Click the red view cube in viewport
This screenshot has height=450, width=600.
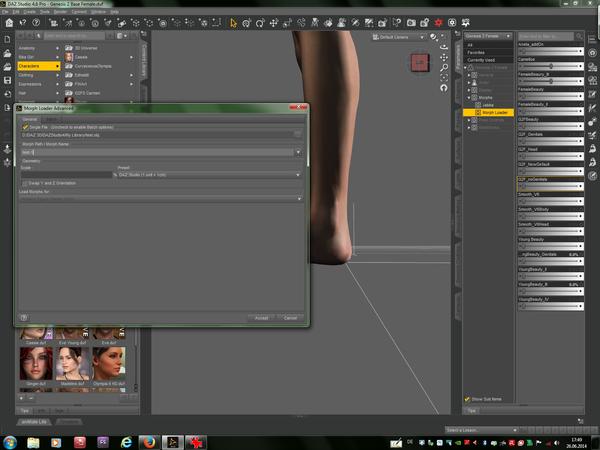tap(420, 63)
